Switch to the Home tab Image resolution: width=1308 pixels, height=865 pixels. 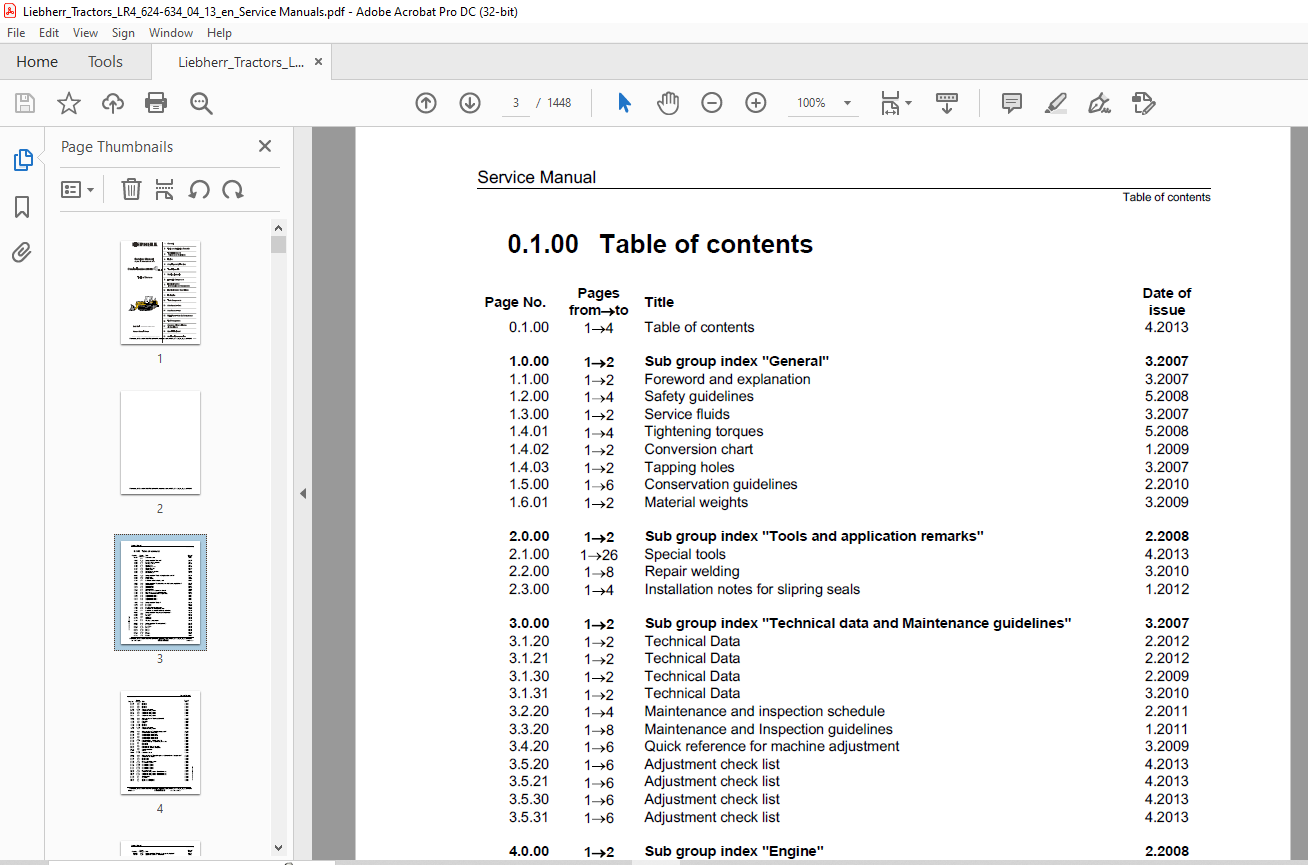37,62
